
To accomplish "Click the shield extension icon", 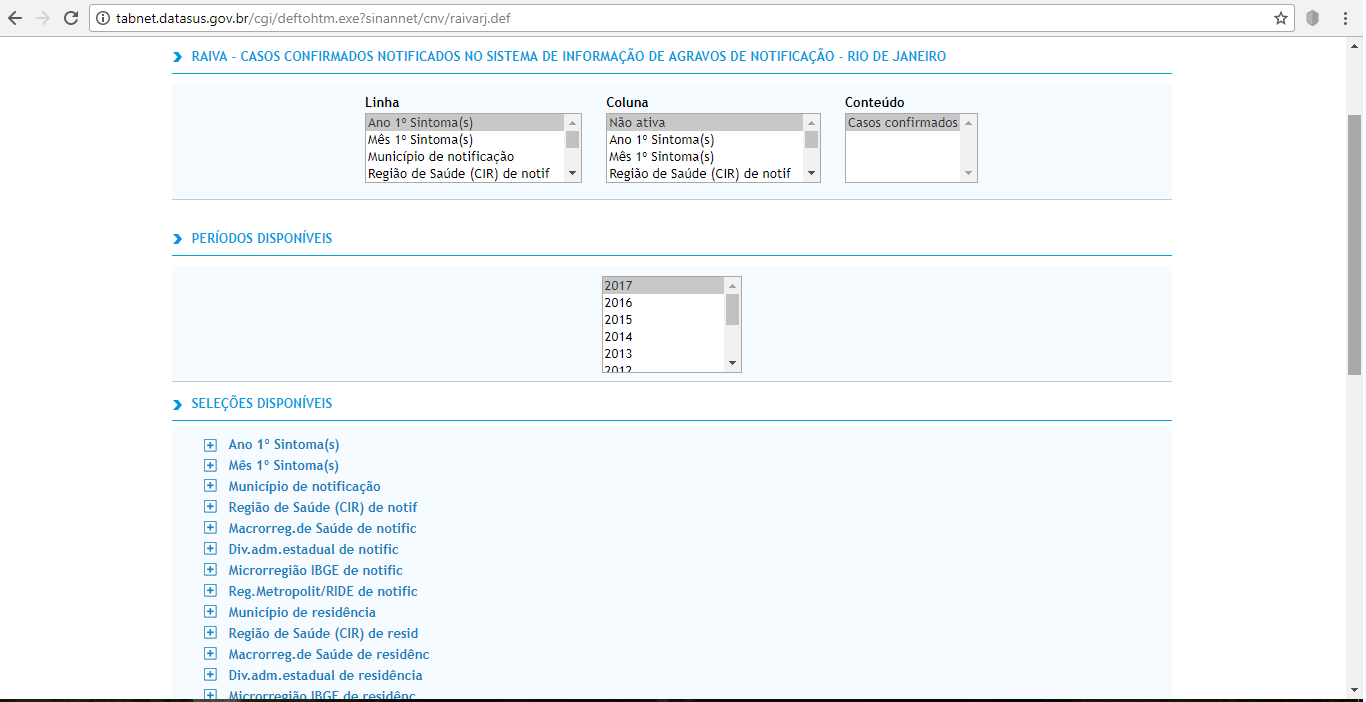I will point(1312,18).
